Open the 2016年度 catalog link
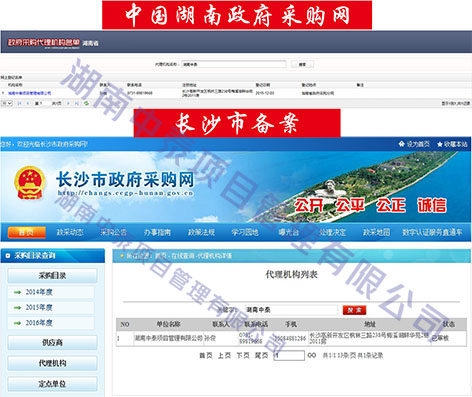The image size is (472, 397). (39, 323)
